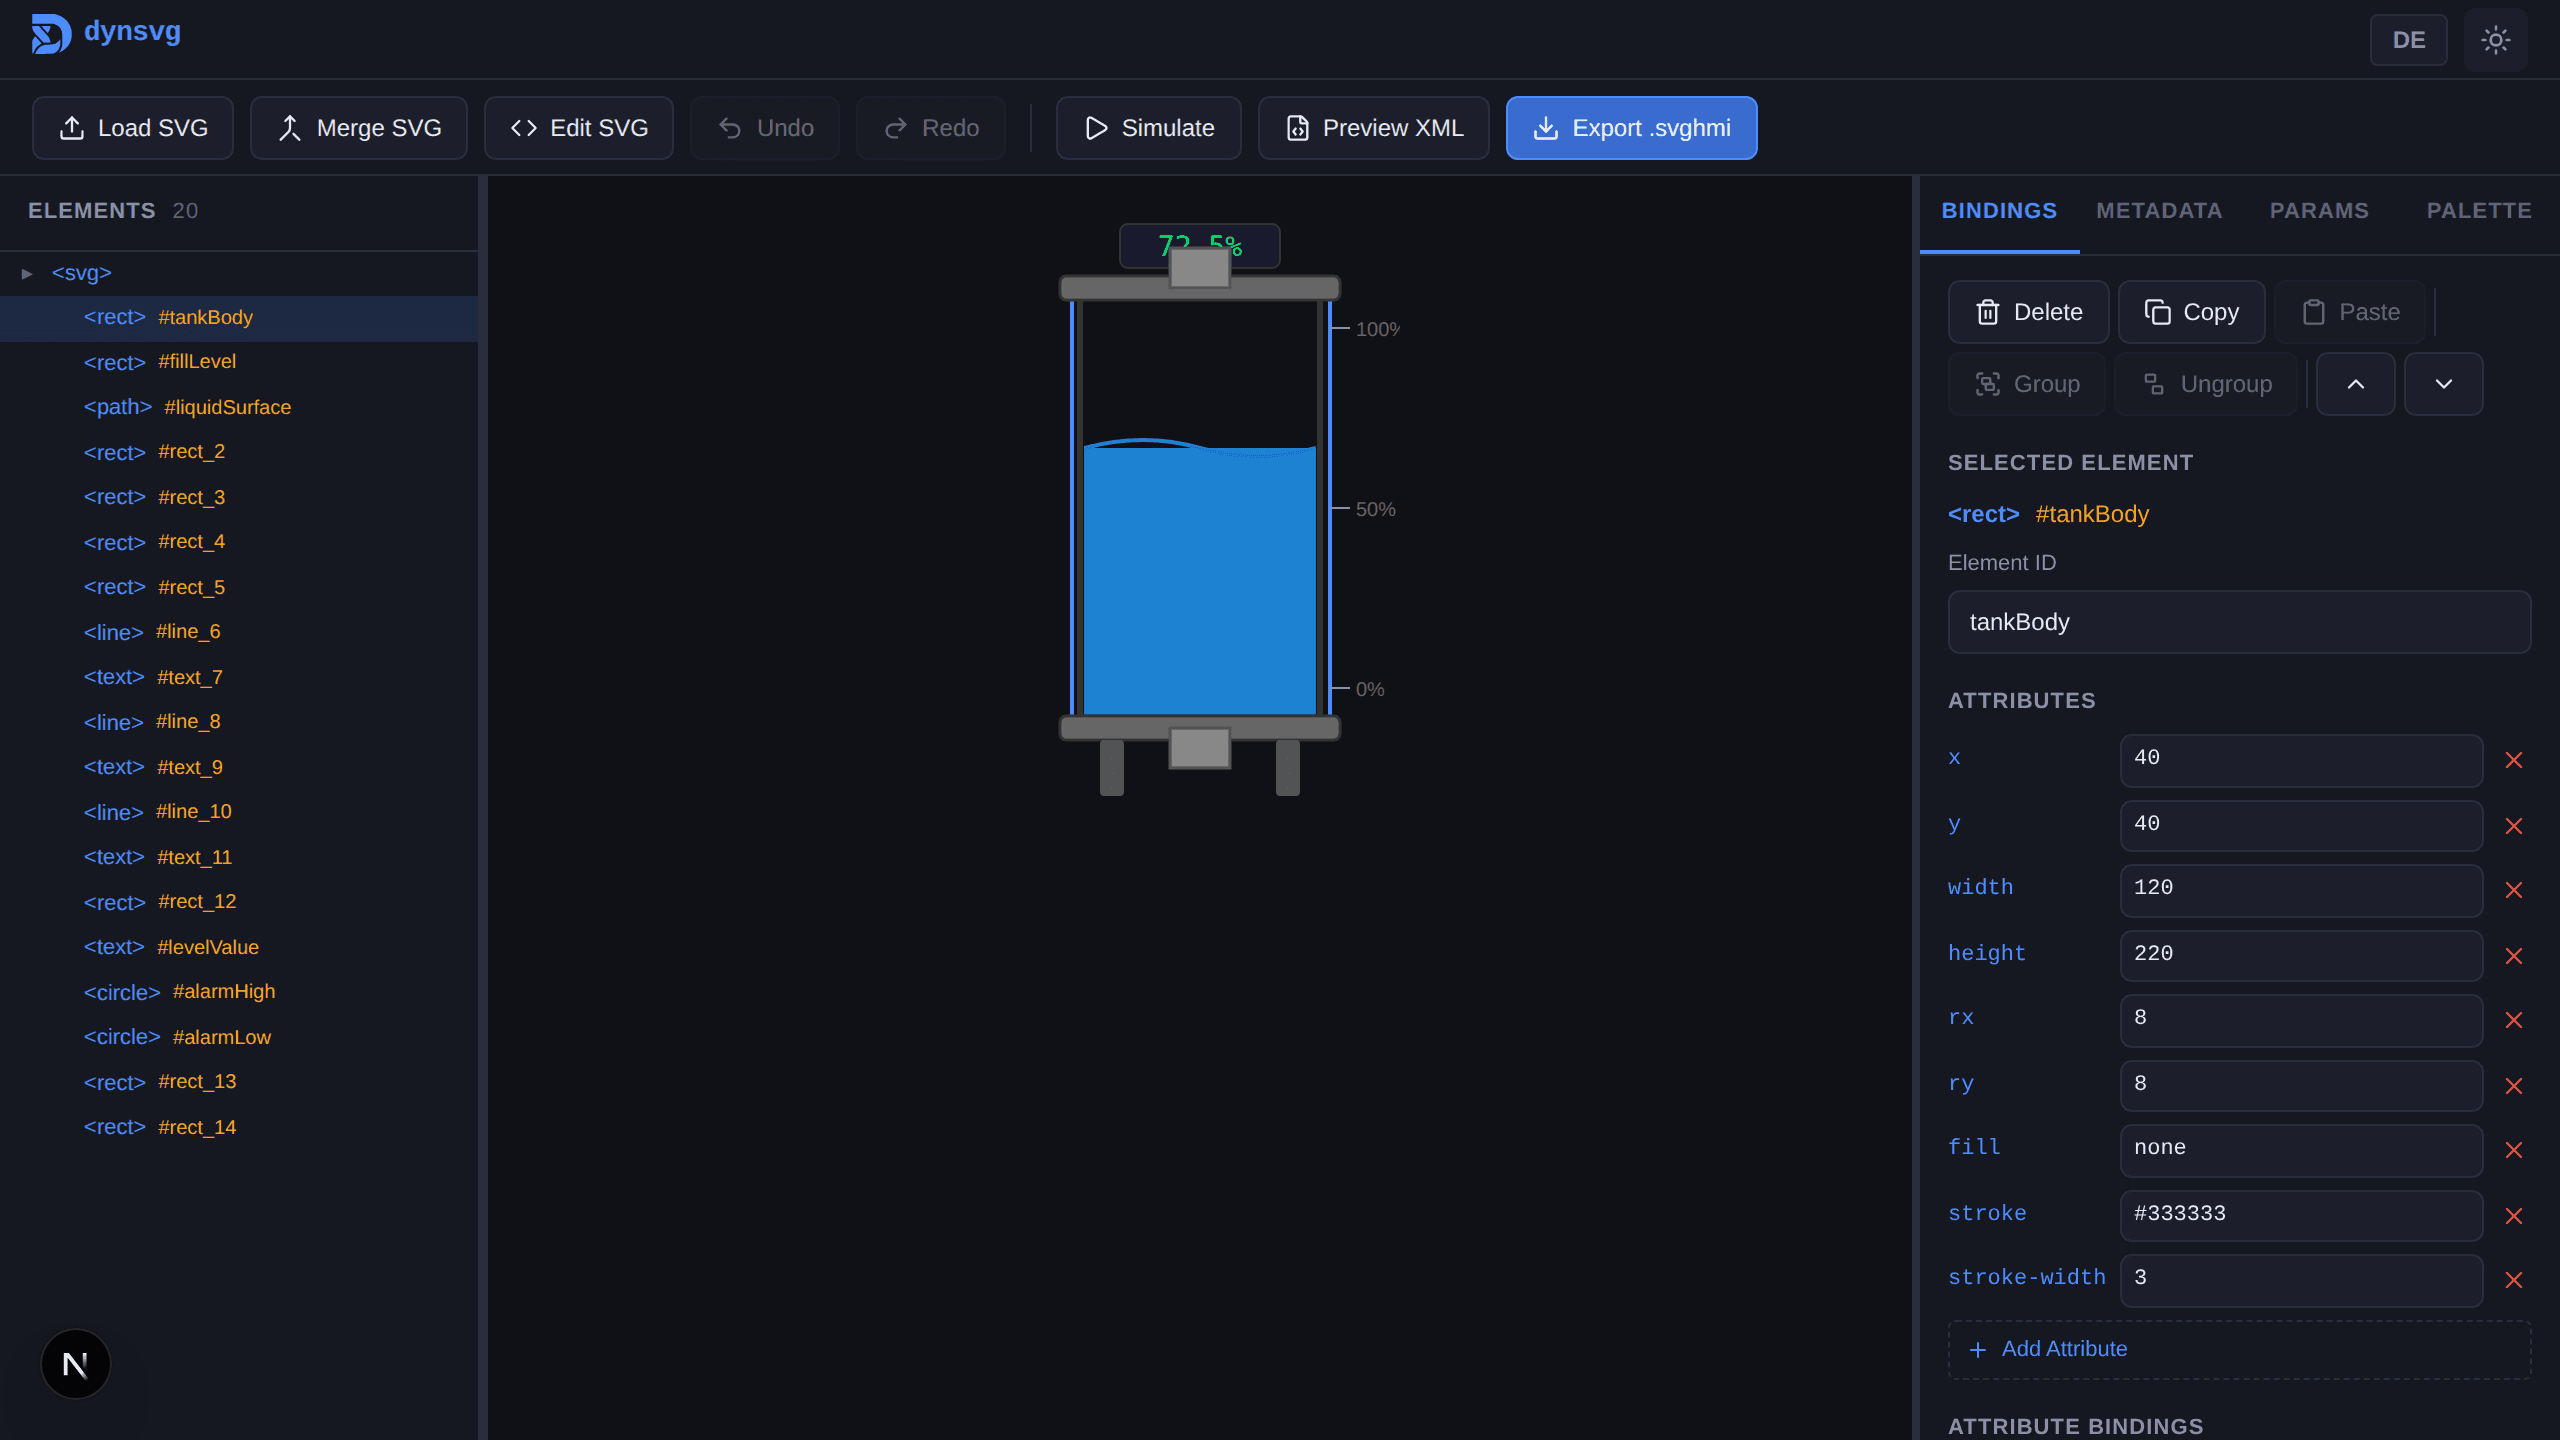The width and height of the screenshot is (2560, 1440).
Task: Open the Preview XML viewer
Action: tap(1372, 127)
